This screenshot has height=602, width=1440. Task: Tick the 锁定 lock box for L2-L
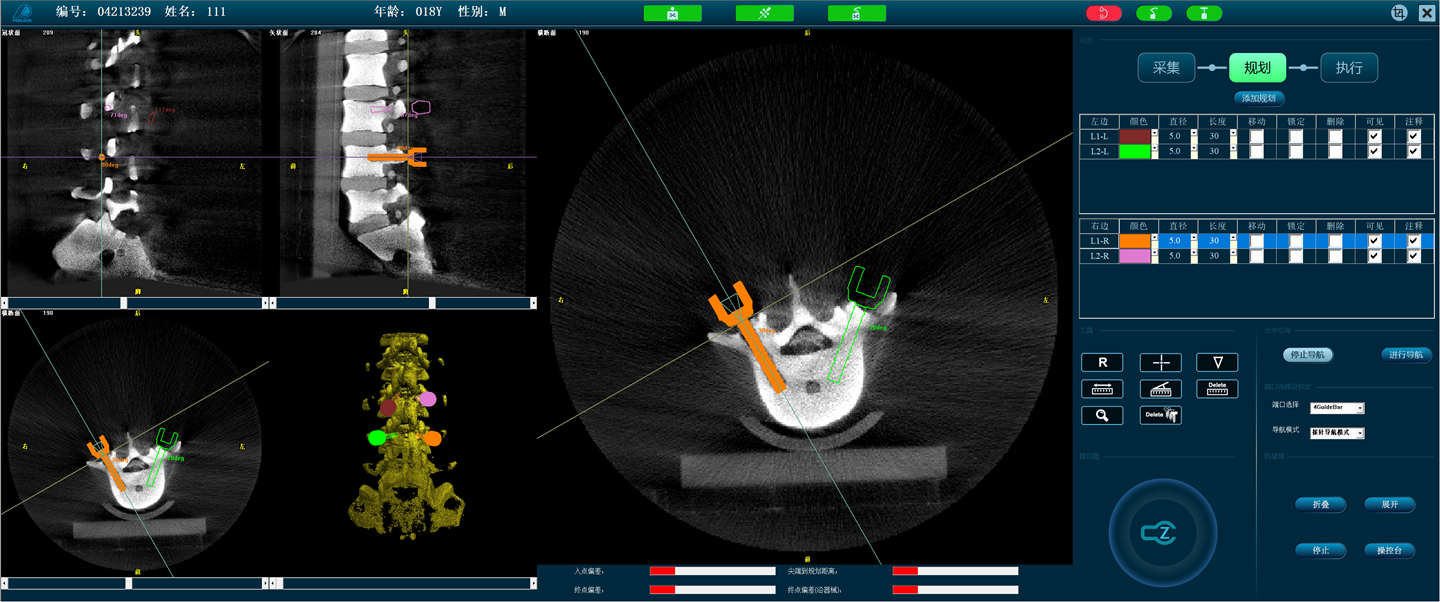tap(1295, 151)
